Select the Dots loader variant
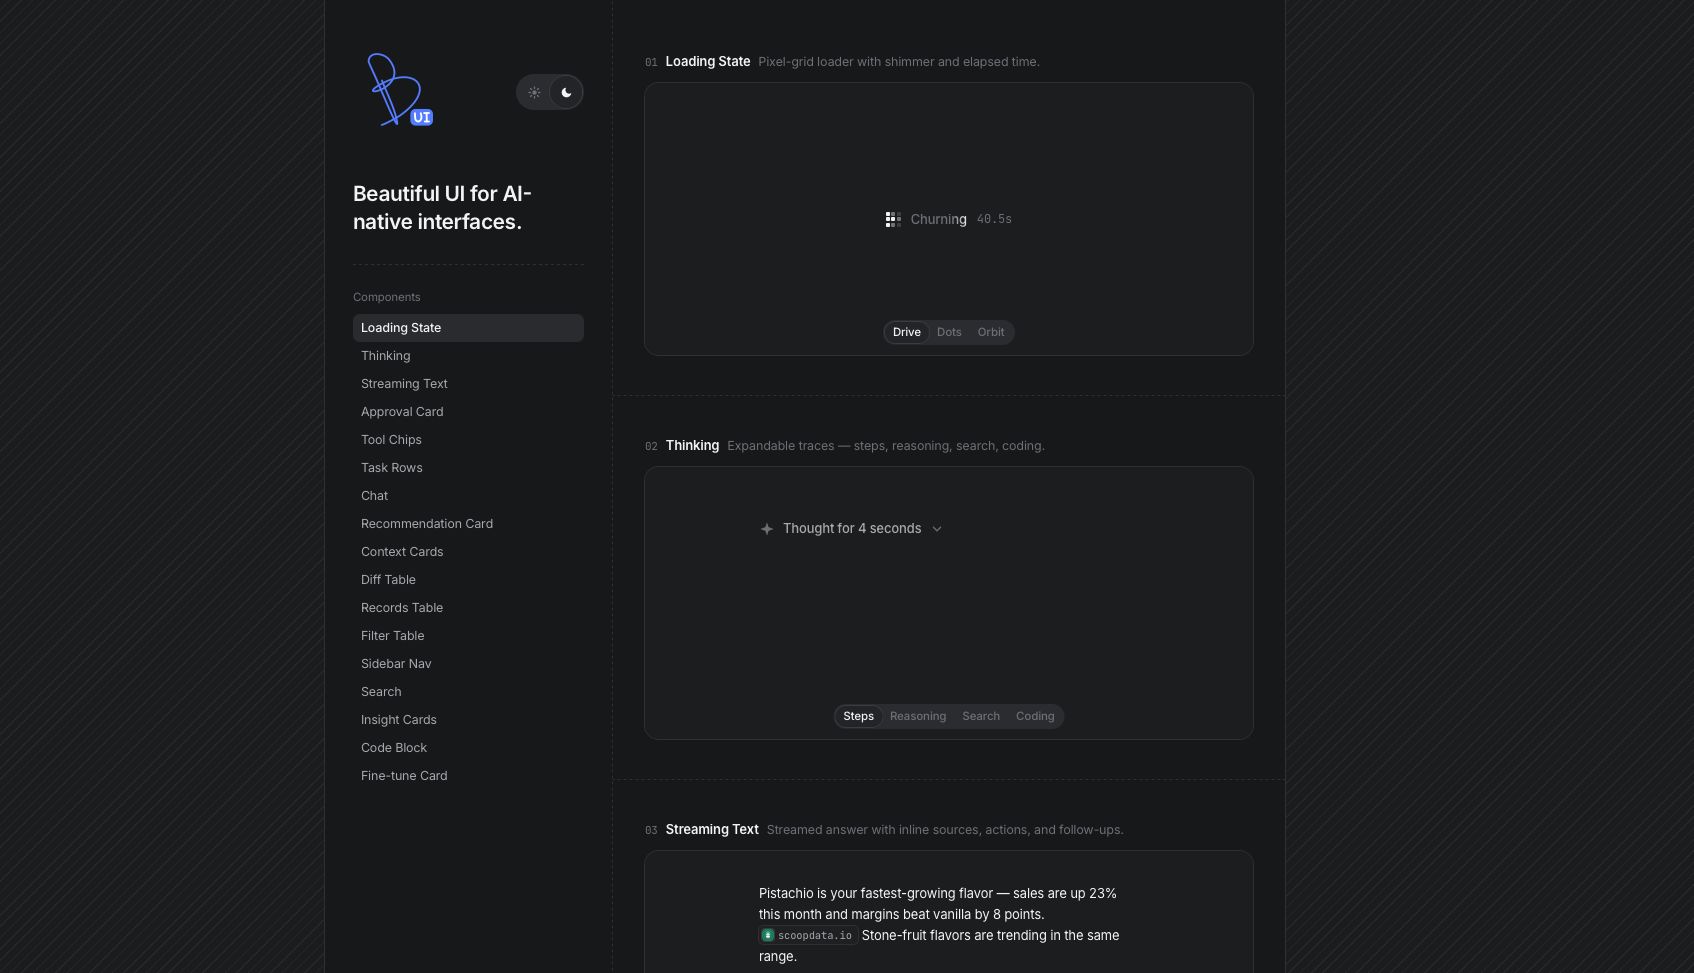This screenshot has width=1694, height=973. (949, 332)
